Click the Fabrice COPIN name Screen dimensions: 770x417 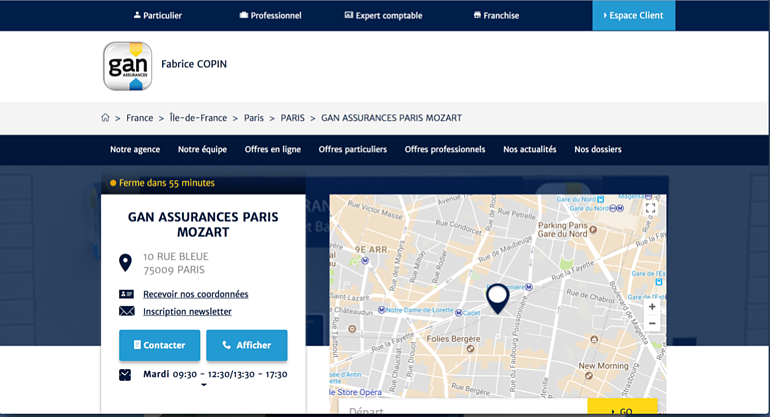[194, 64]
